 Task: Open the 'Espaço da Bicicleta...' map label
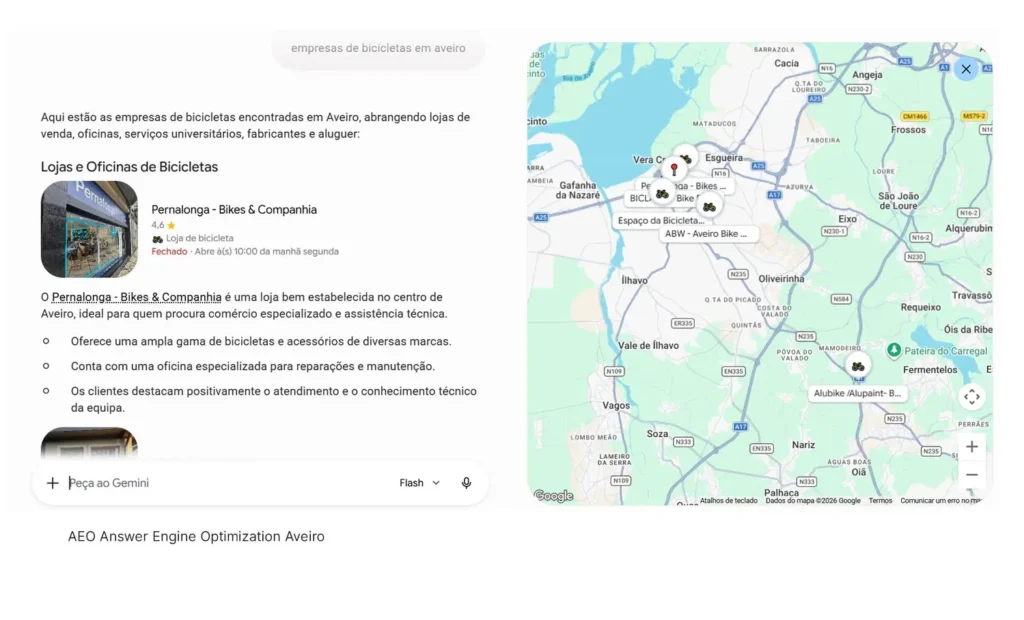660,221
